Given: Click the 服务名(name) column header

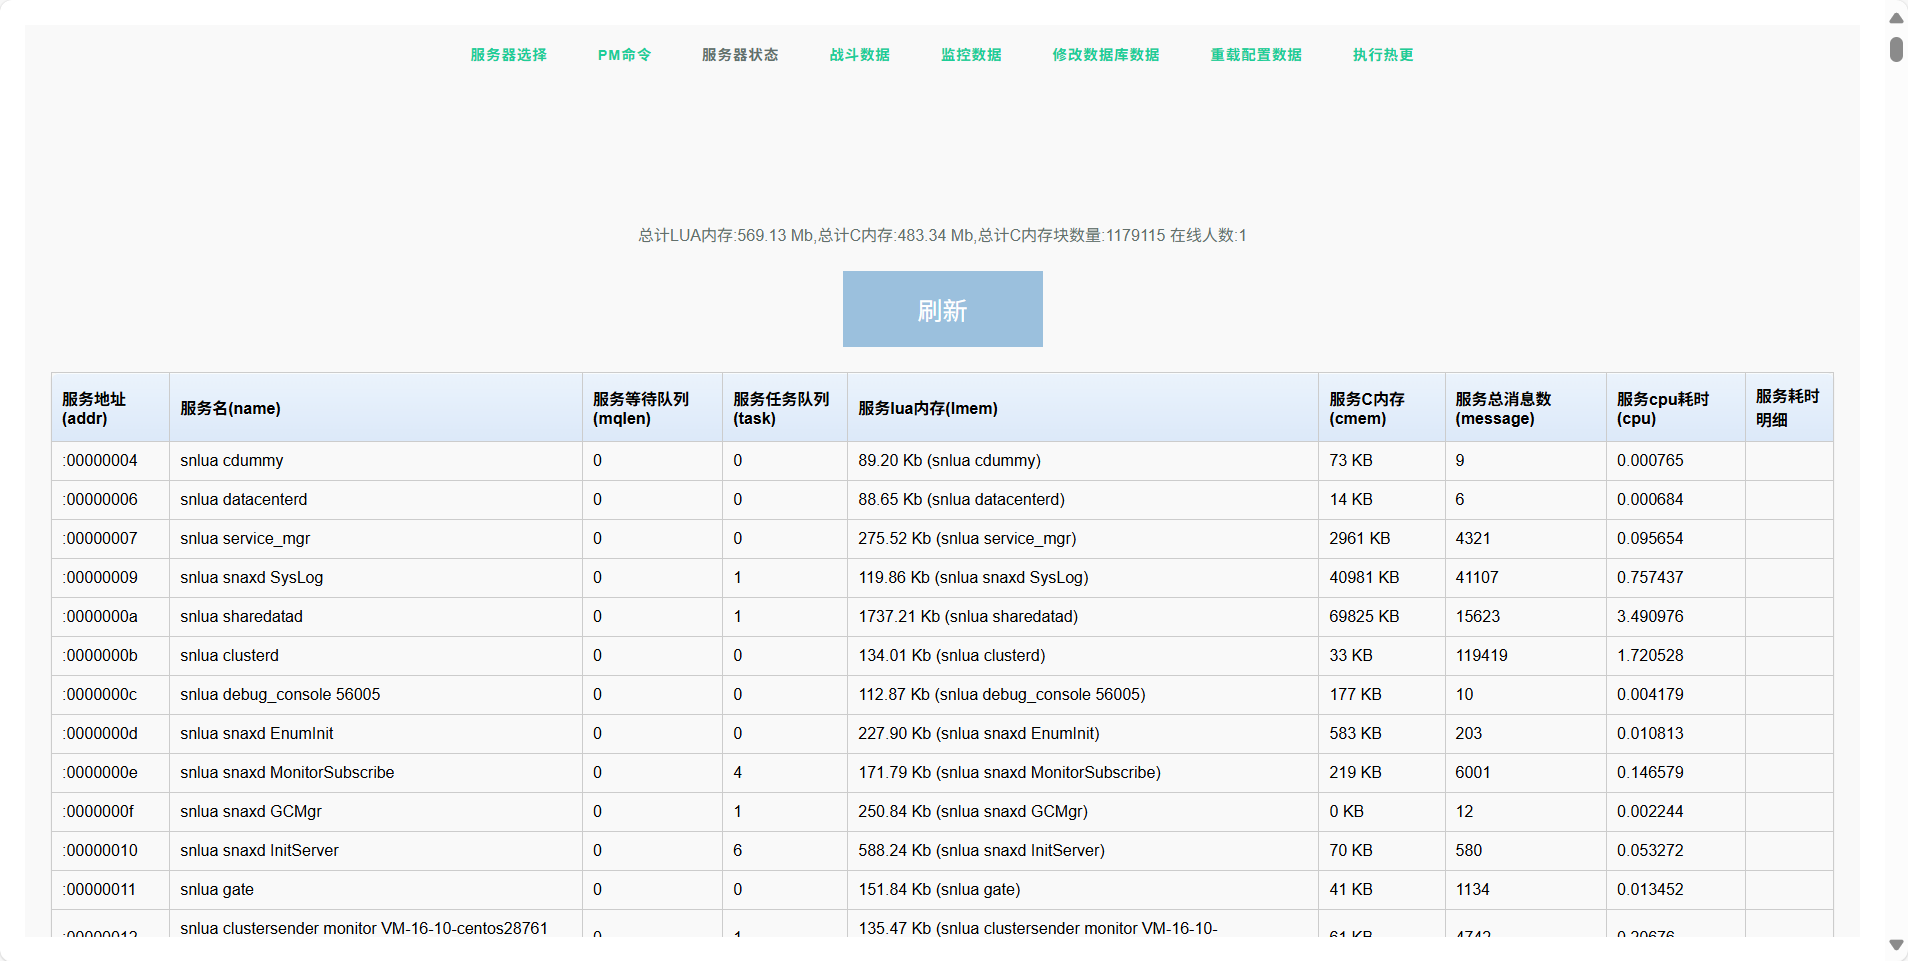Looking at the screenshot, I should pyautogui.click(x=230, y=408).
